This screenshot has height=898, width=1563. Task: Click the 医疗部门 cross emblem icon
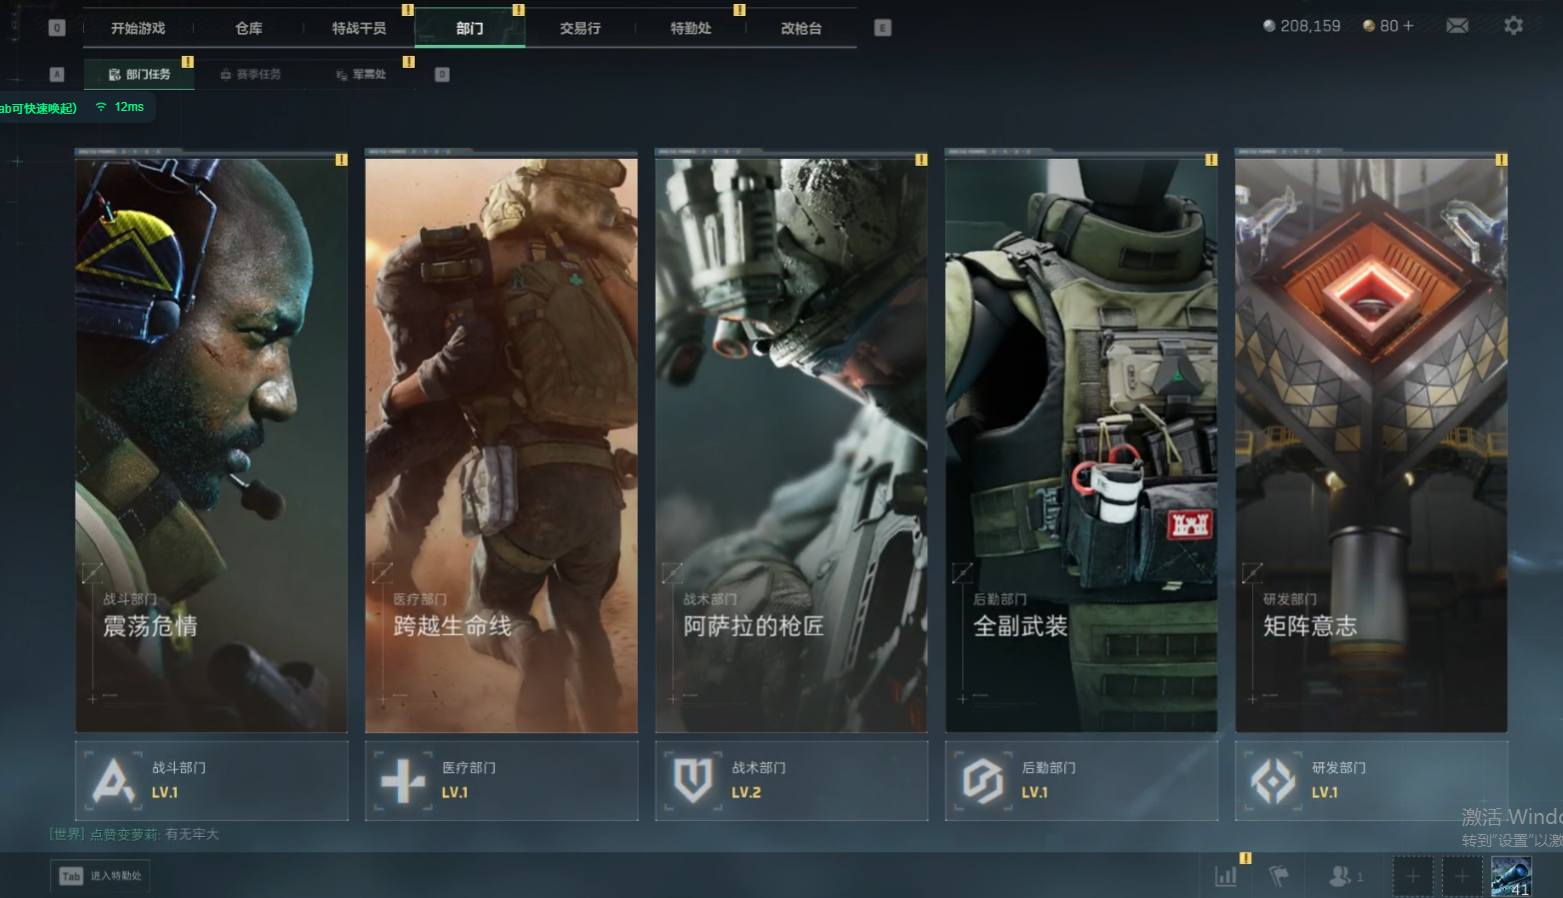(x=403, y=781)
